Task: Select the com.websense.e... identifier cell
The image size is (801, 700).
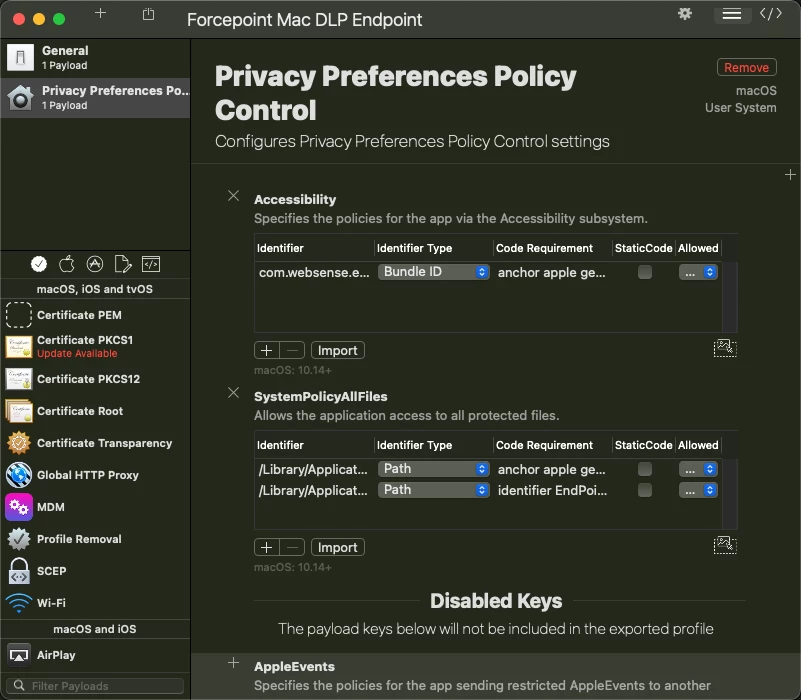Action: click(314, 272)
